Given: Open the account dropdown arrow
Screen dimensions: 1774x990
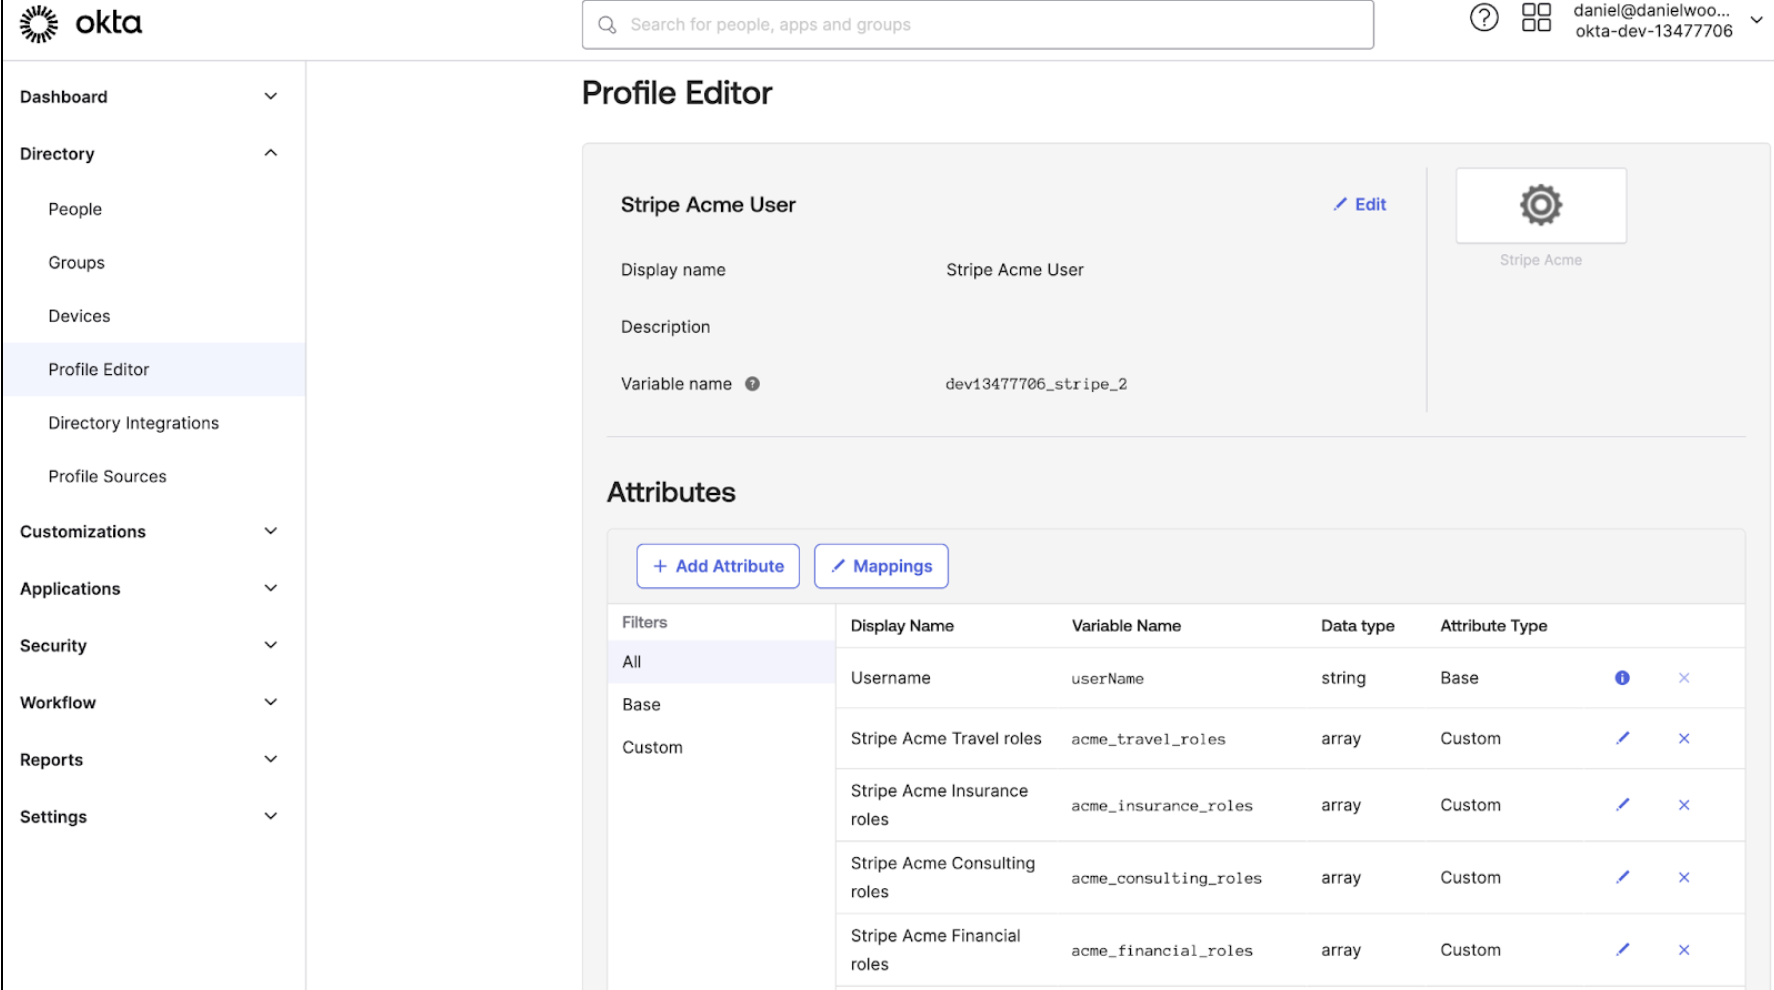Looking at the screenshot, I should (x=1756, y=20).
